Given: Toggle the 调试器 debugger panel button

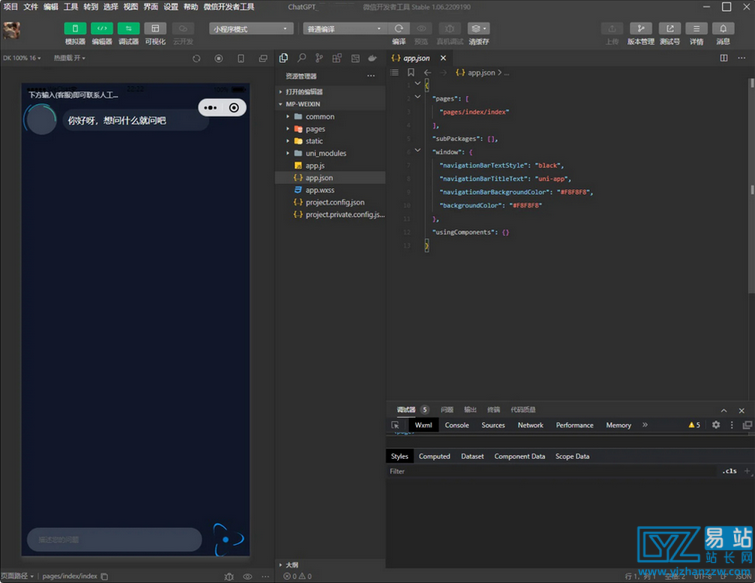Looking at the screenshot, I should click(x=129, y=29).
